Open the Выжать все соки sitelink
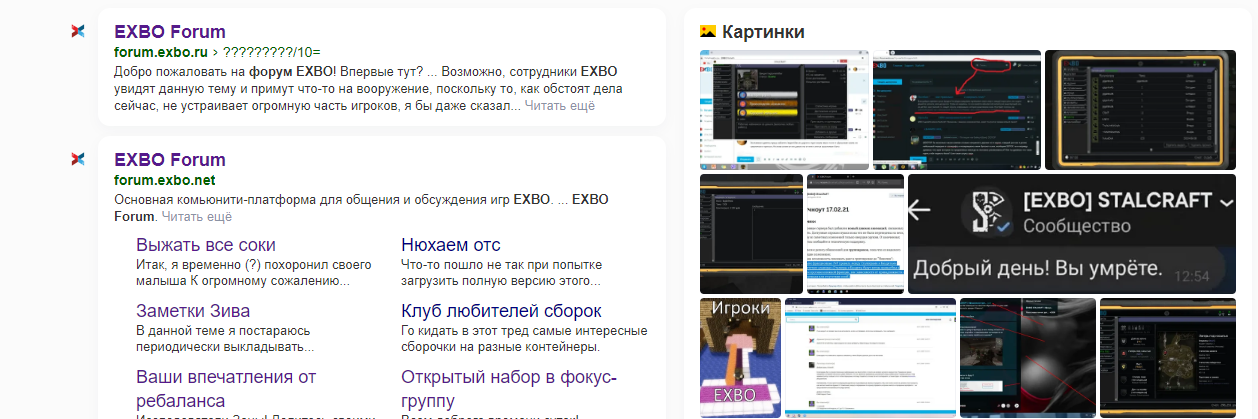 pyautogui.click(x=205, y=245)
